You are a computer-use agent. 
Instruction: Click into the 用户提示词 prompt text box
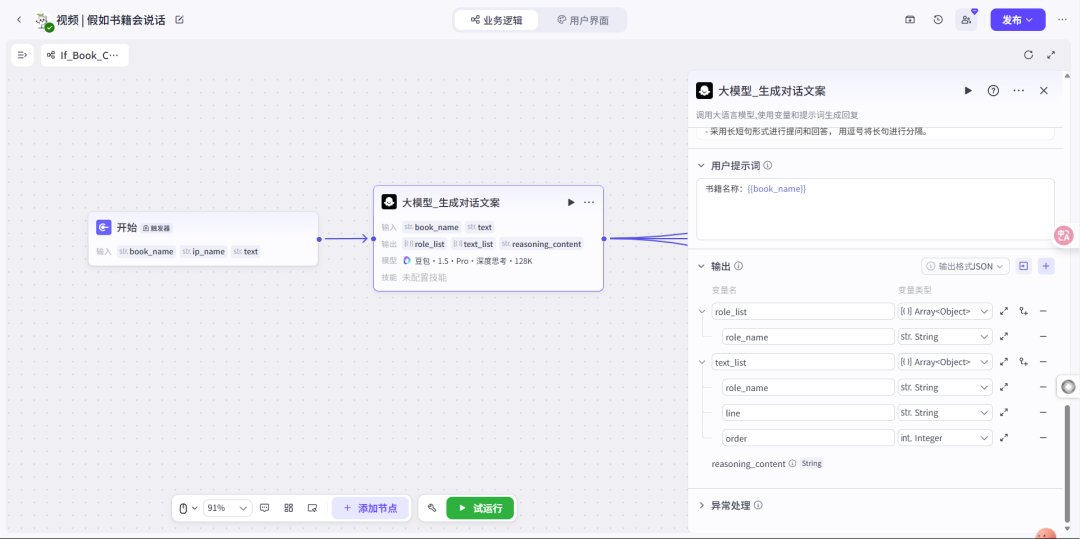[875, 208]
